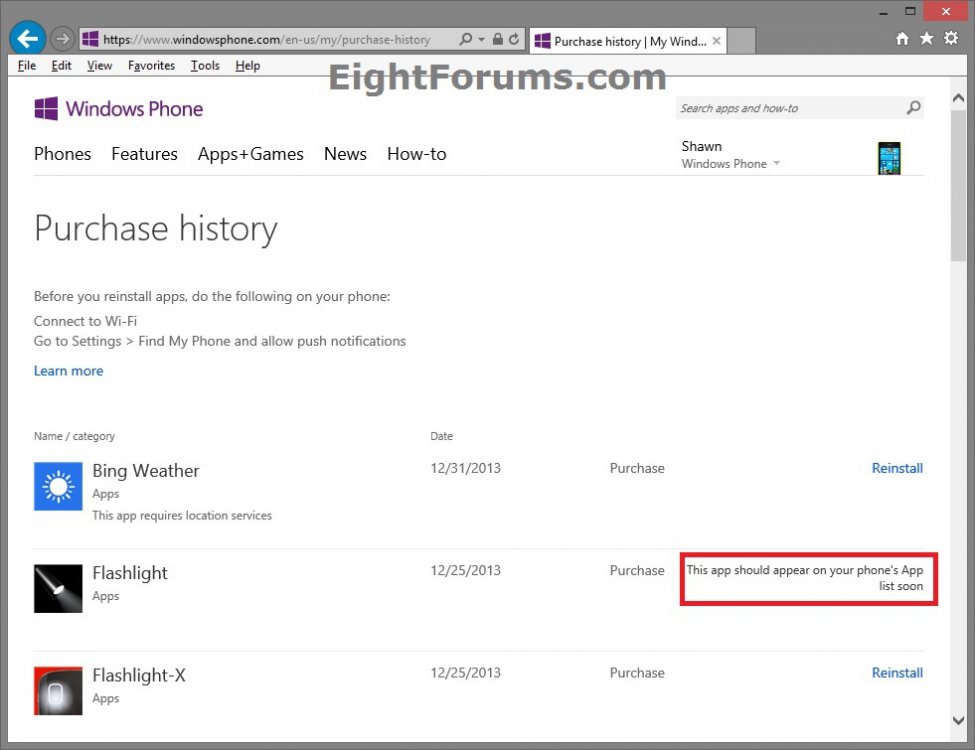The height and width of the screenshot is (750, 975).
Task: Click the browser Forward arrow button
Action: pos(62,39)
